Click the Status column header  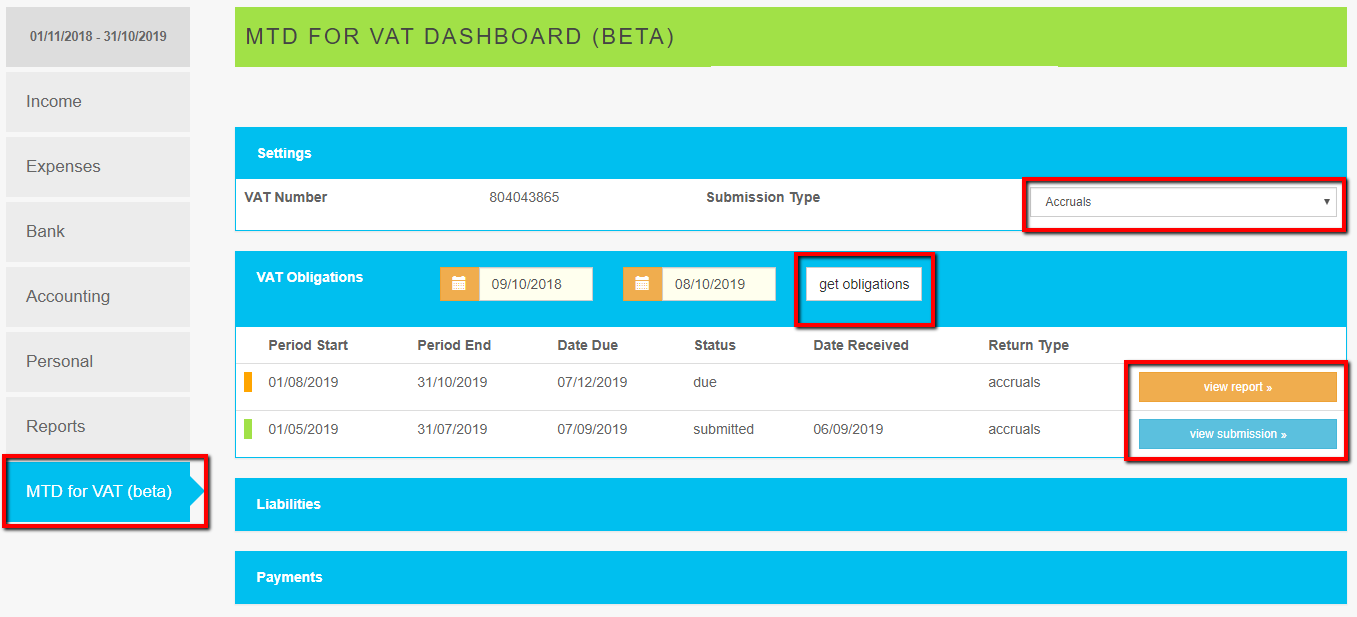point(715,345)
